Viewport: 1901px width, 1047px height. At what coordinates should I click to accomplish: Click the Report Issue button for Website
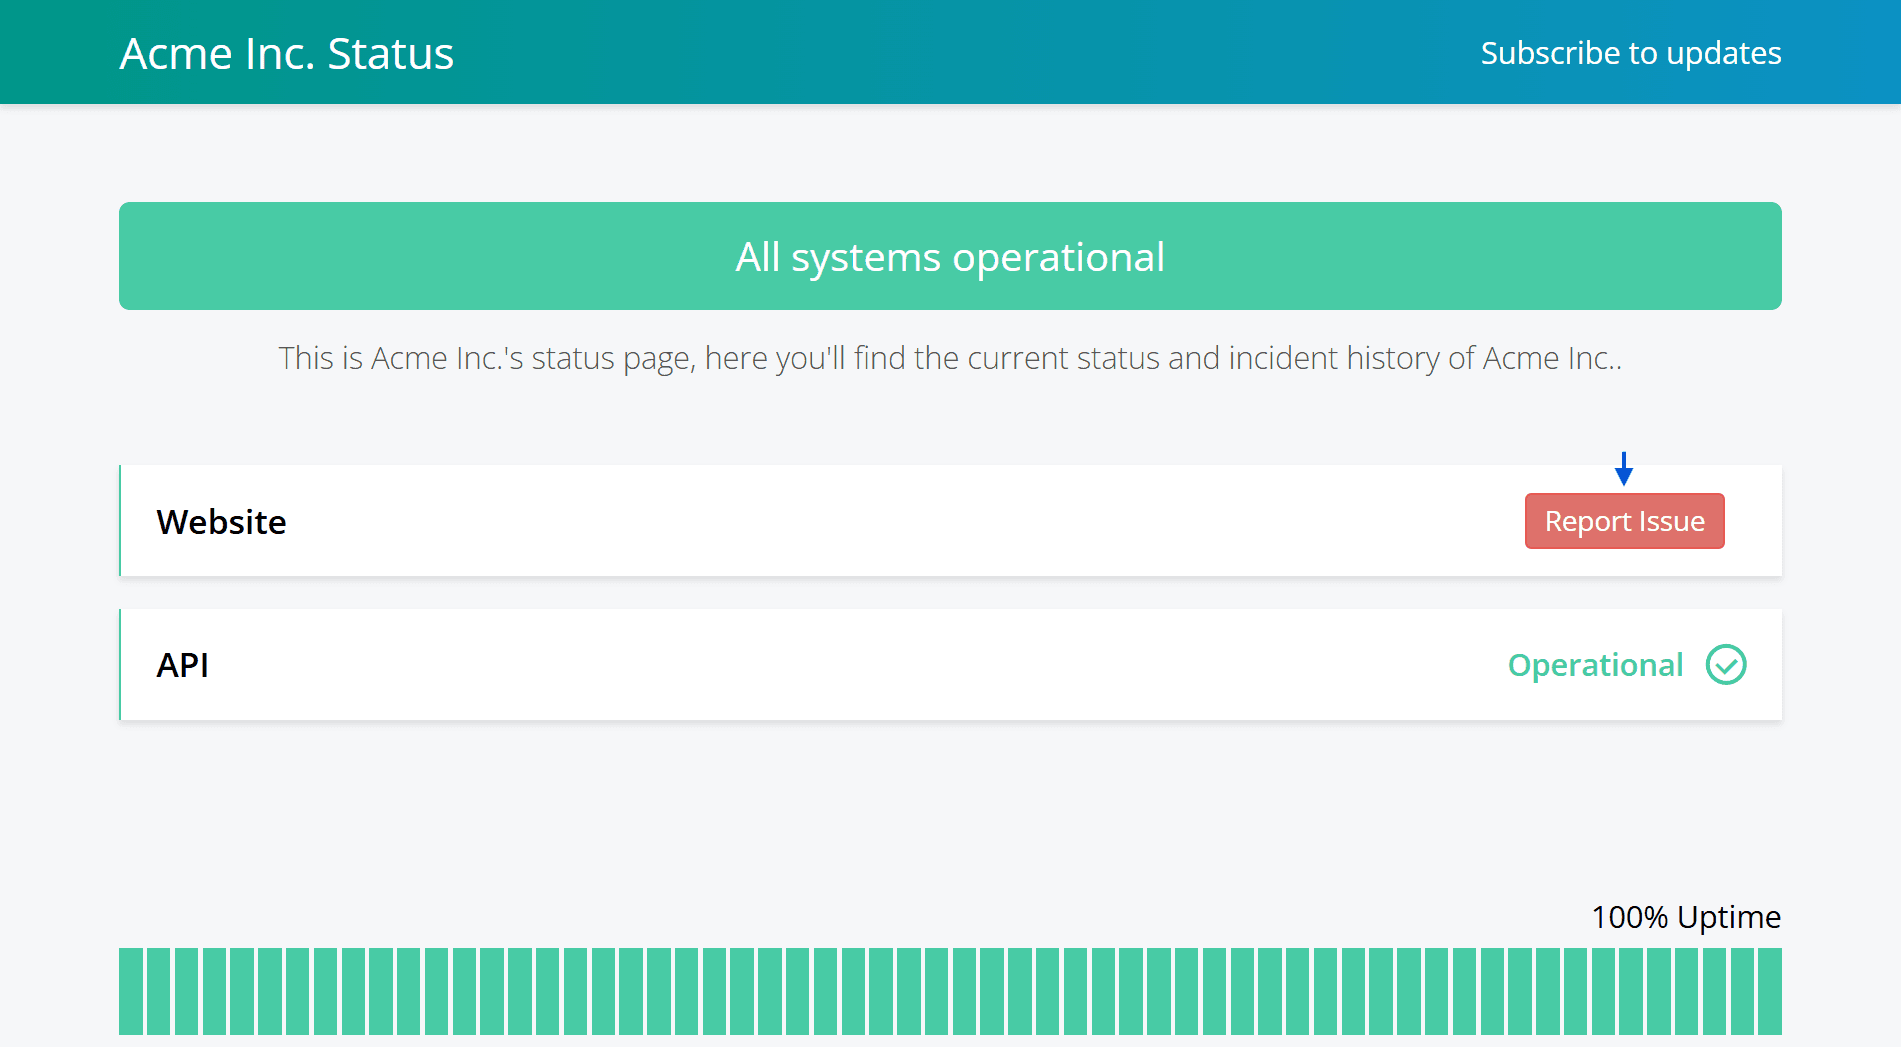click(x=1624, y=520)
